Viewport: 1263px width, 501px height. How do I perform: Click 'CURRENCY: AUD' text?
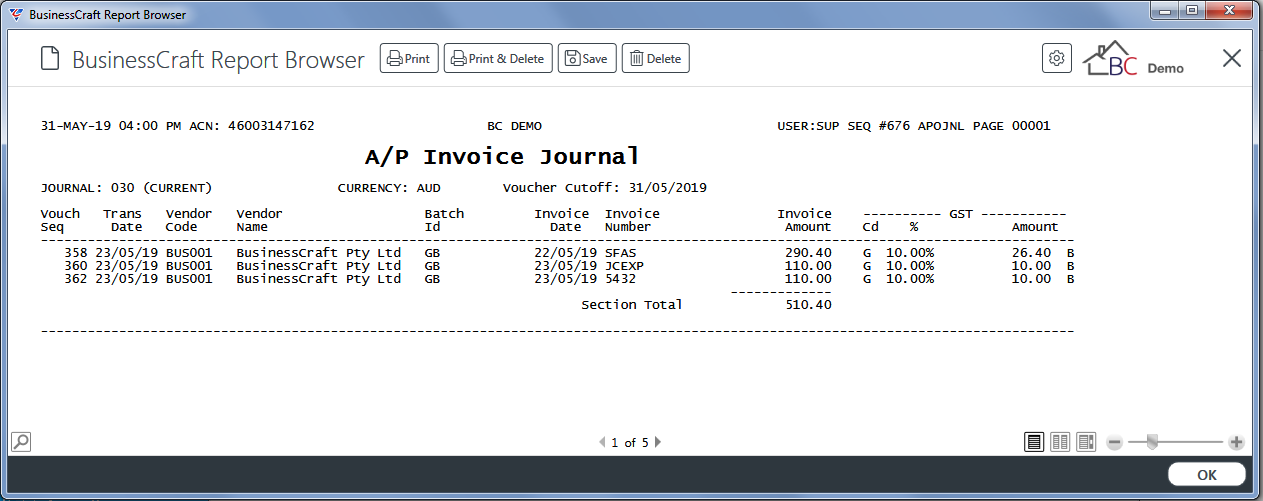tap(389, 188)
